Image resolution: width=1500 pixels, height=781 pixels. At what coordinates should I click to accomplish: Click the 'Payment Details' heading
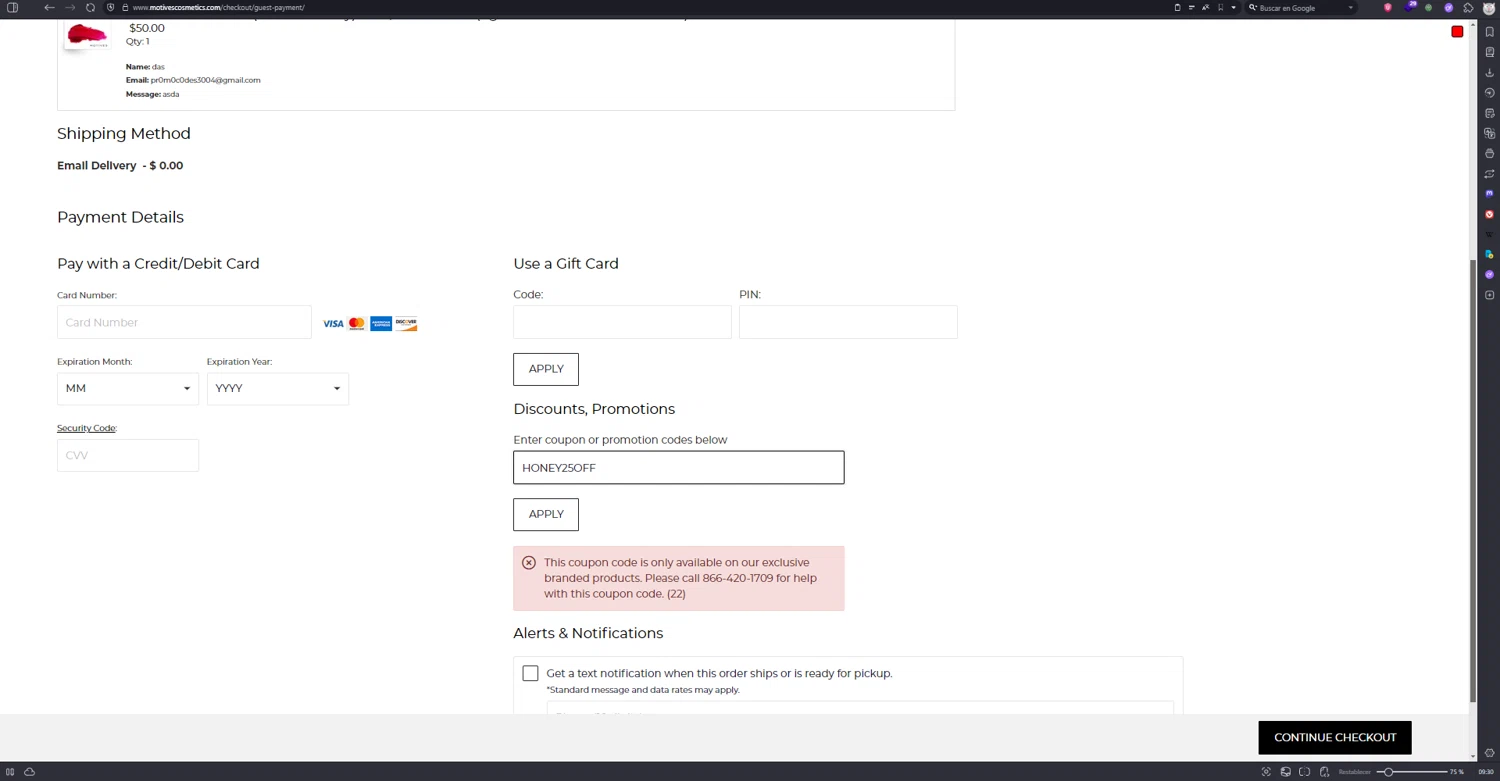pos(120,218)
